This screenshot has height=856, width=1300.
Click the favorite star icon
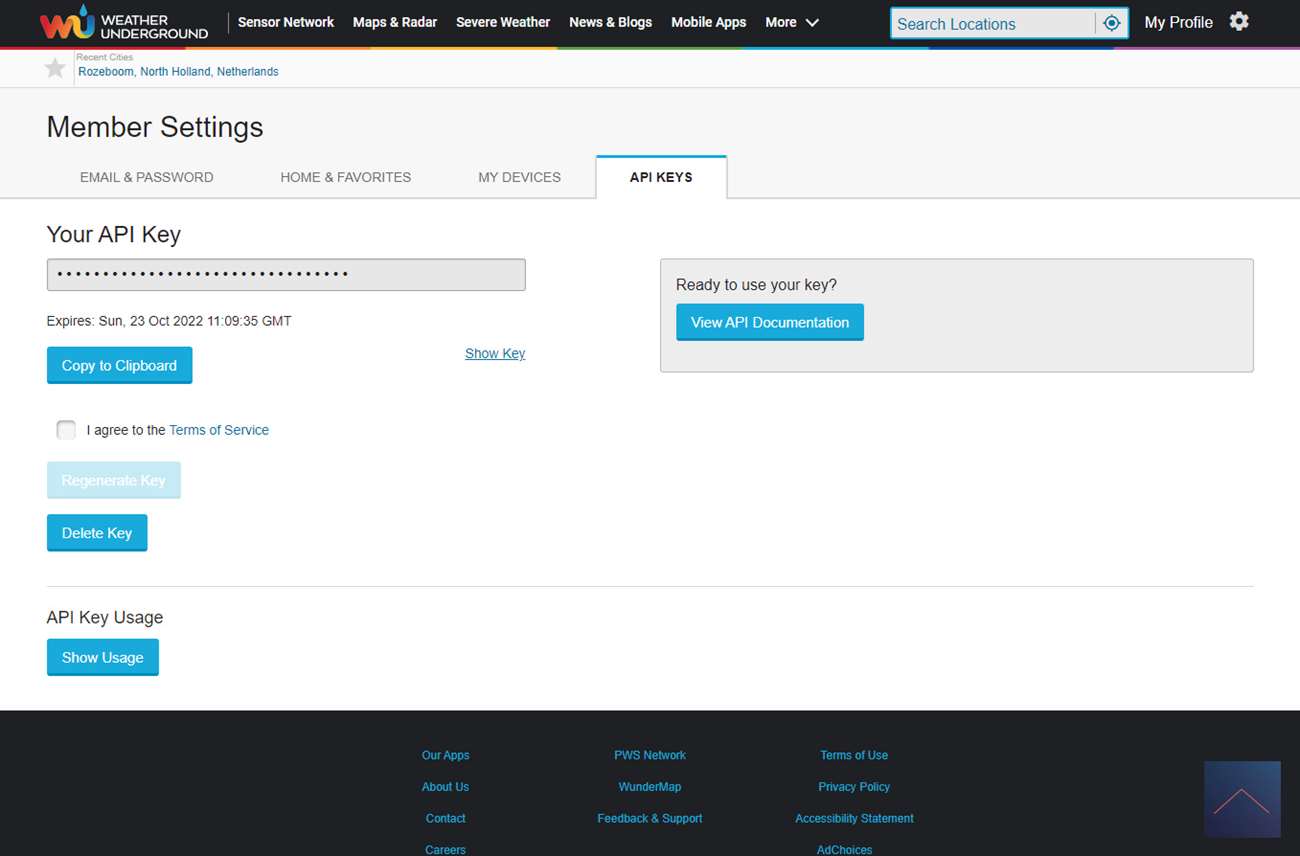coord(55,68)
